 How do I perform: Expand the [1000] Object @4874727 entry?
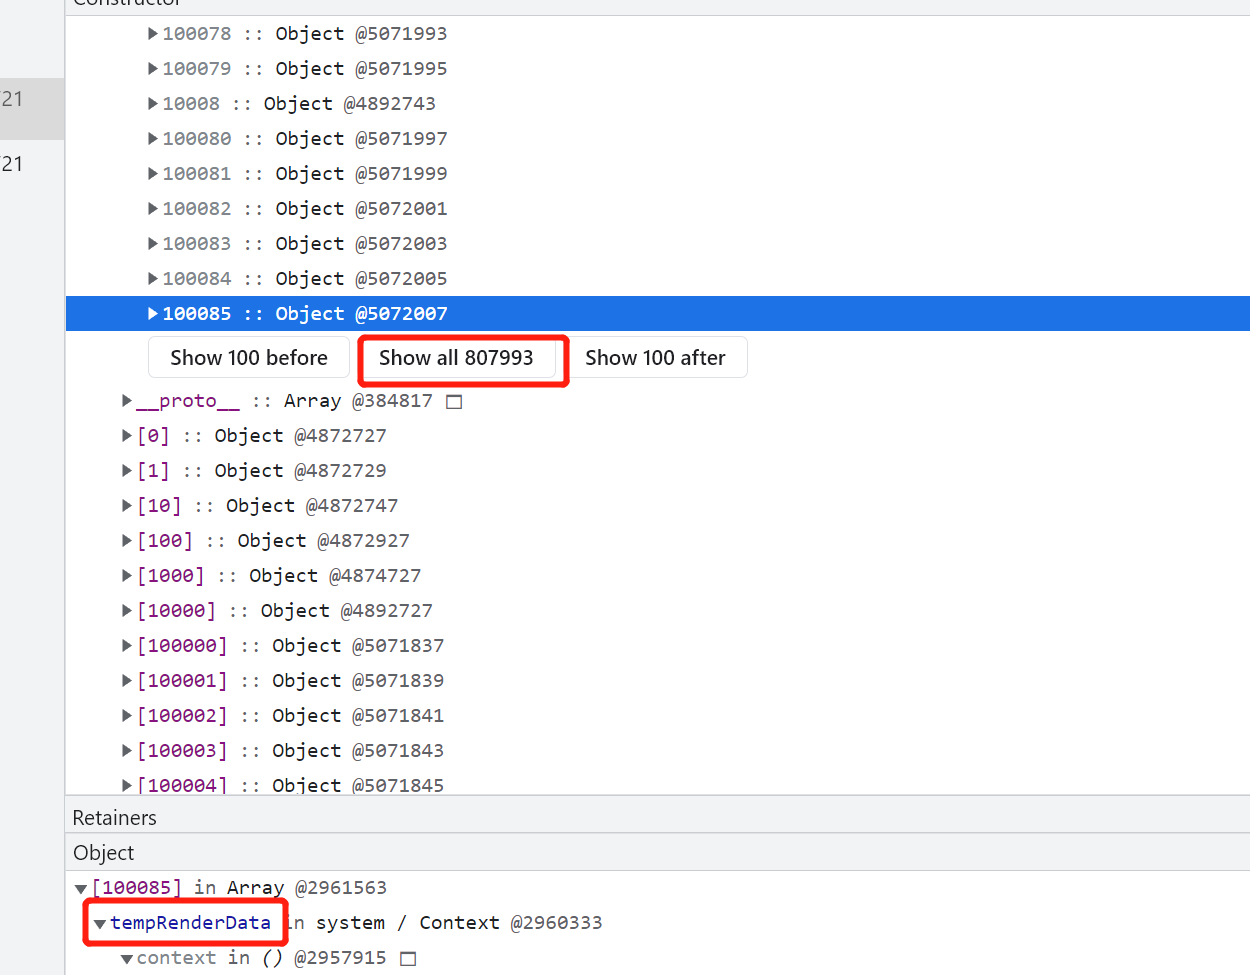point(127,576)
